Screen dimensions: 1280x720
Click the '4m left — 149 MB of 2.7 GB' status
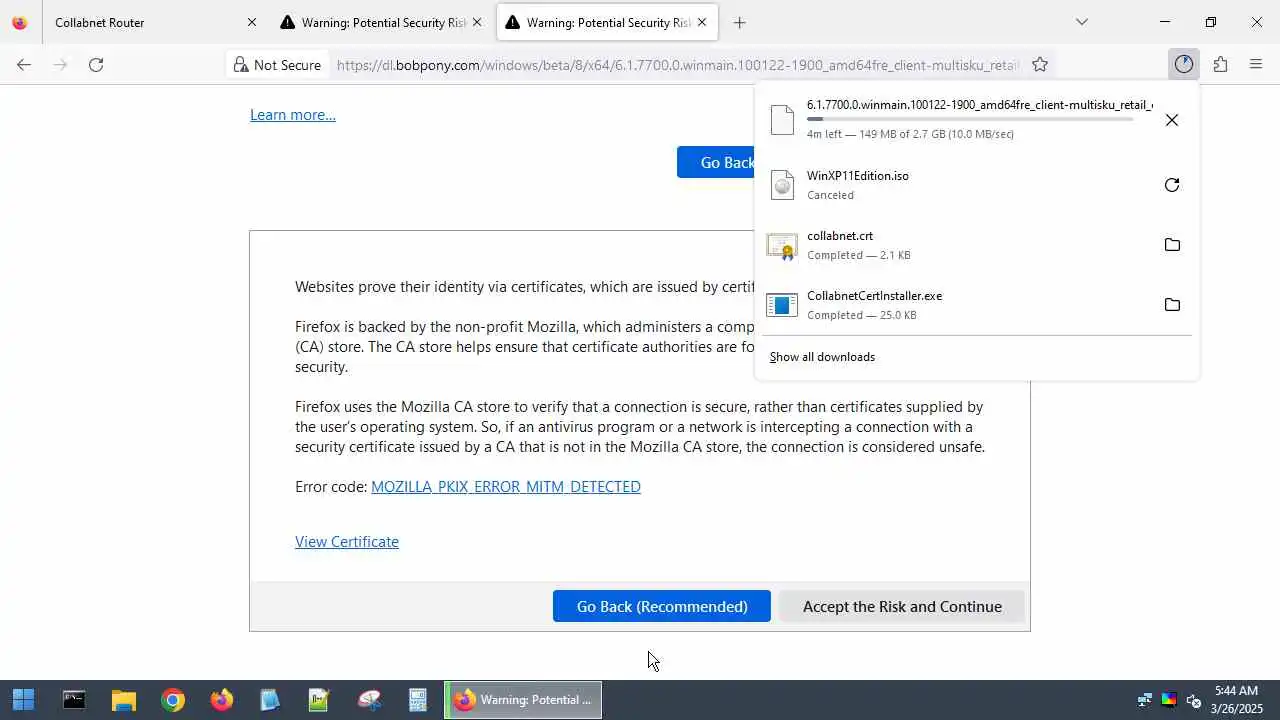[x=910, y=134]
